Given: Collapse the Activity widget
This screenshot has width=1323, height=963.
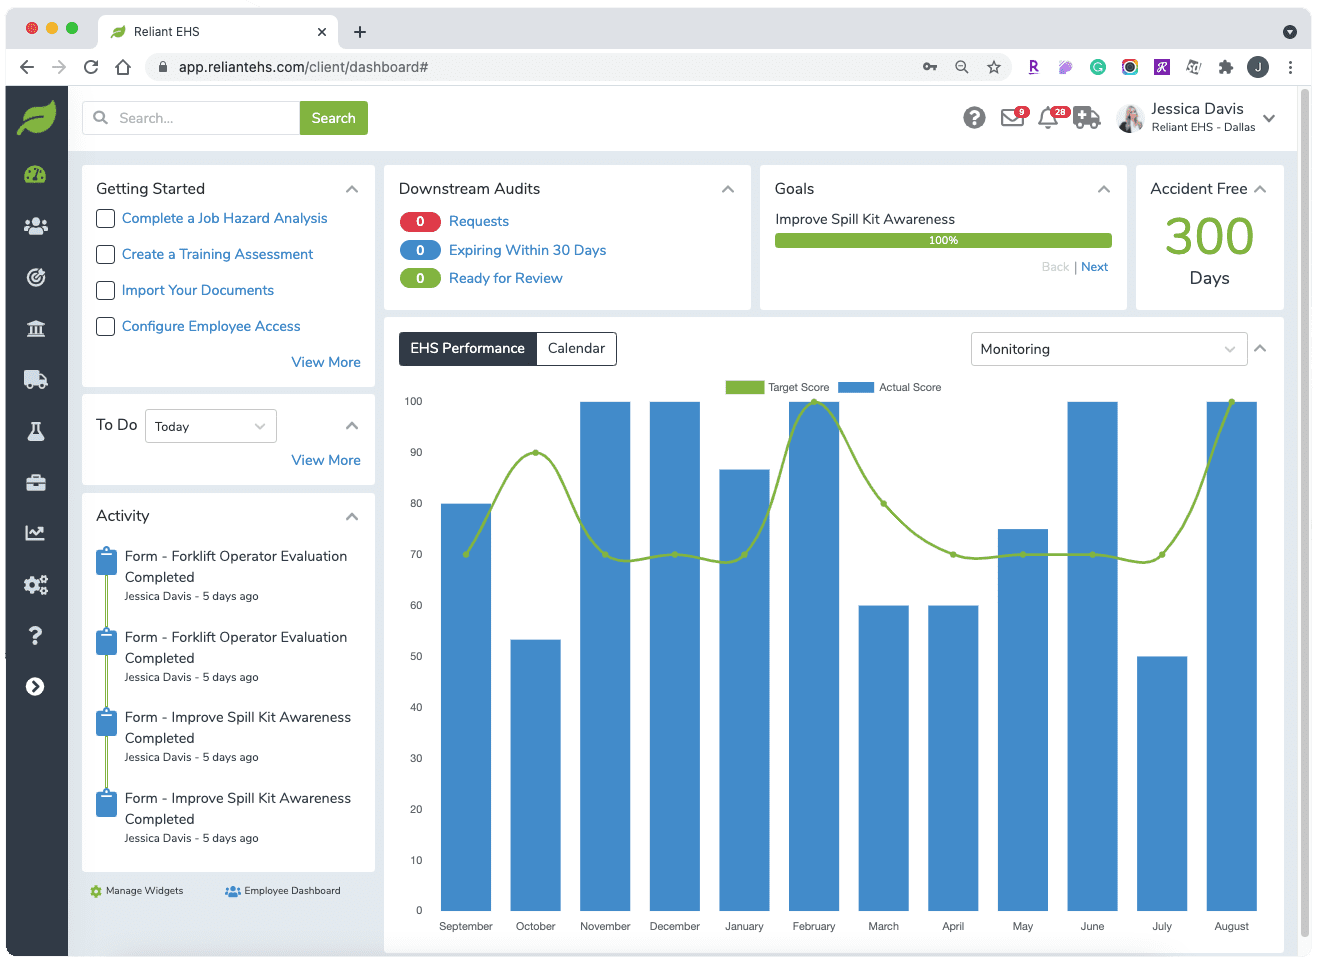Looking at the screenshot, I should (x=352, y=517).
